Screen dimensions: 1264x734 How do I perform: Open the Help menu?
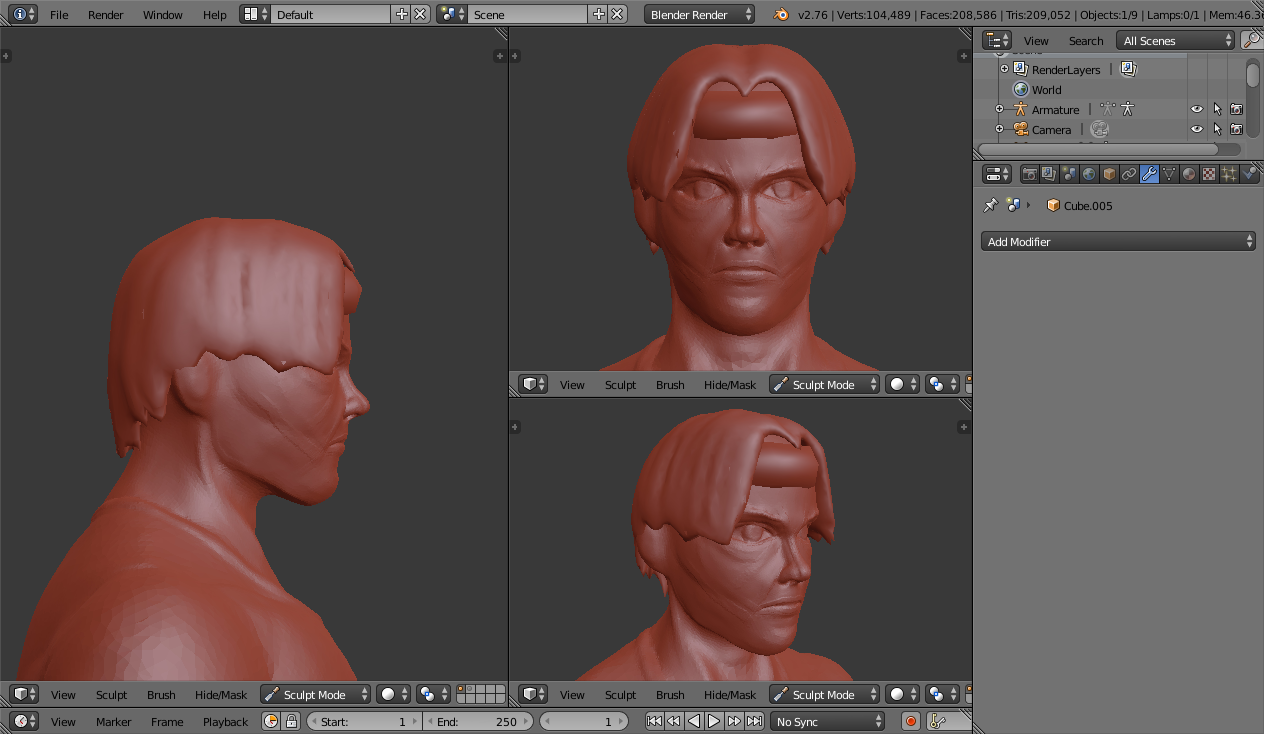[x=214, y=14]
